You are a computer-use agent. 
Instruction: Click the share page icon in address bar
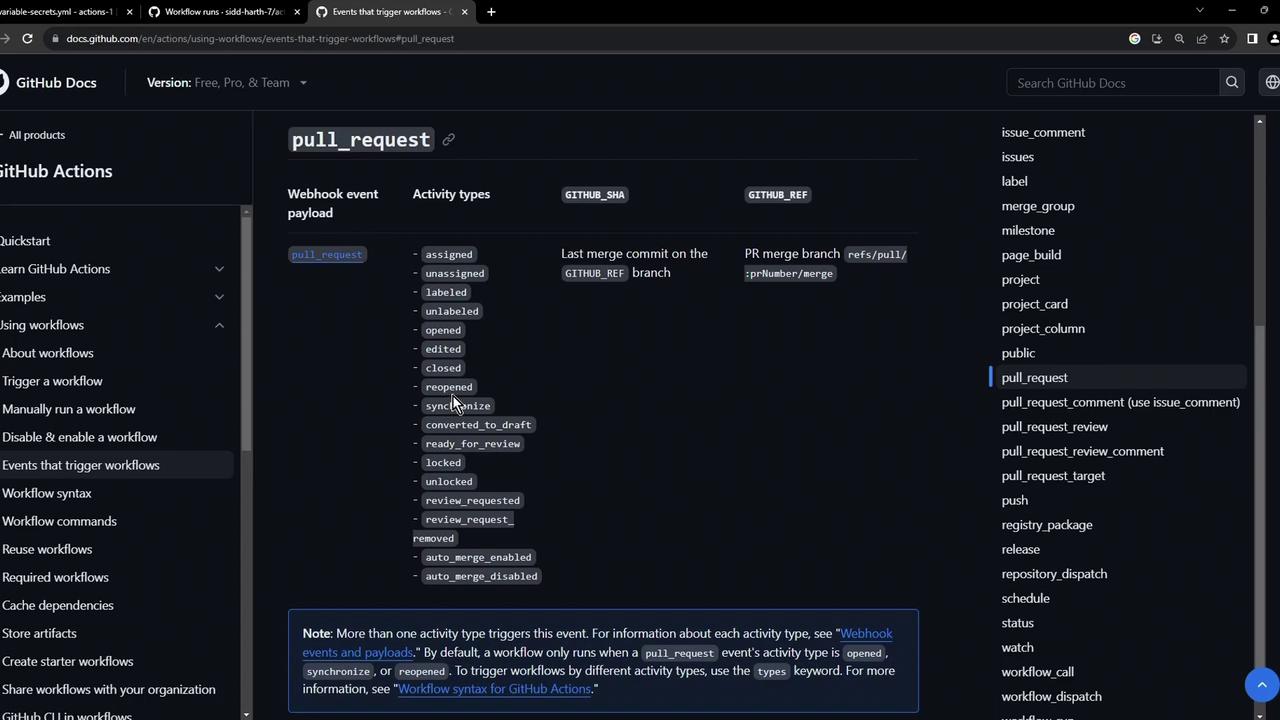1202,39
